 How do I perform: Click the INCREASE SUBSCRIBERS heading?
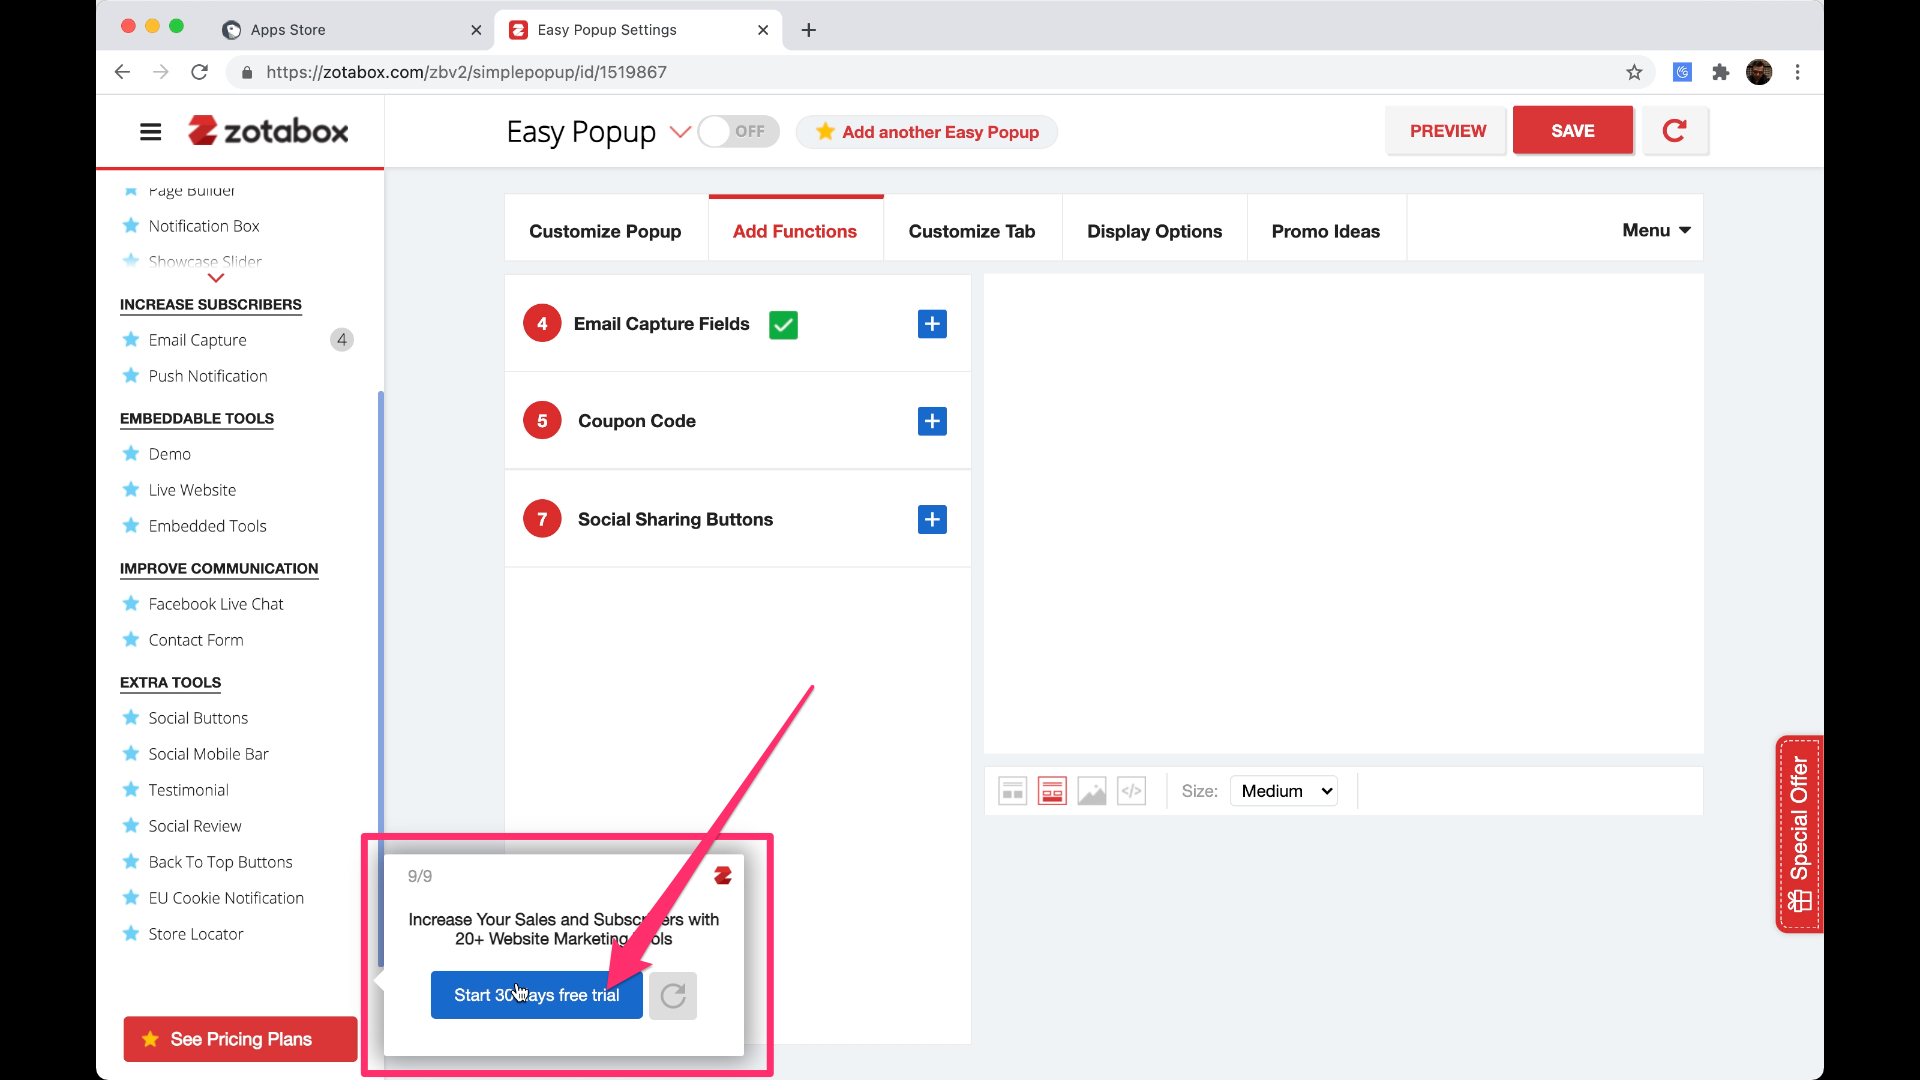point(210,304)
